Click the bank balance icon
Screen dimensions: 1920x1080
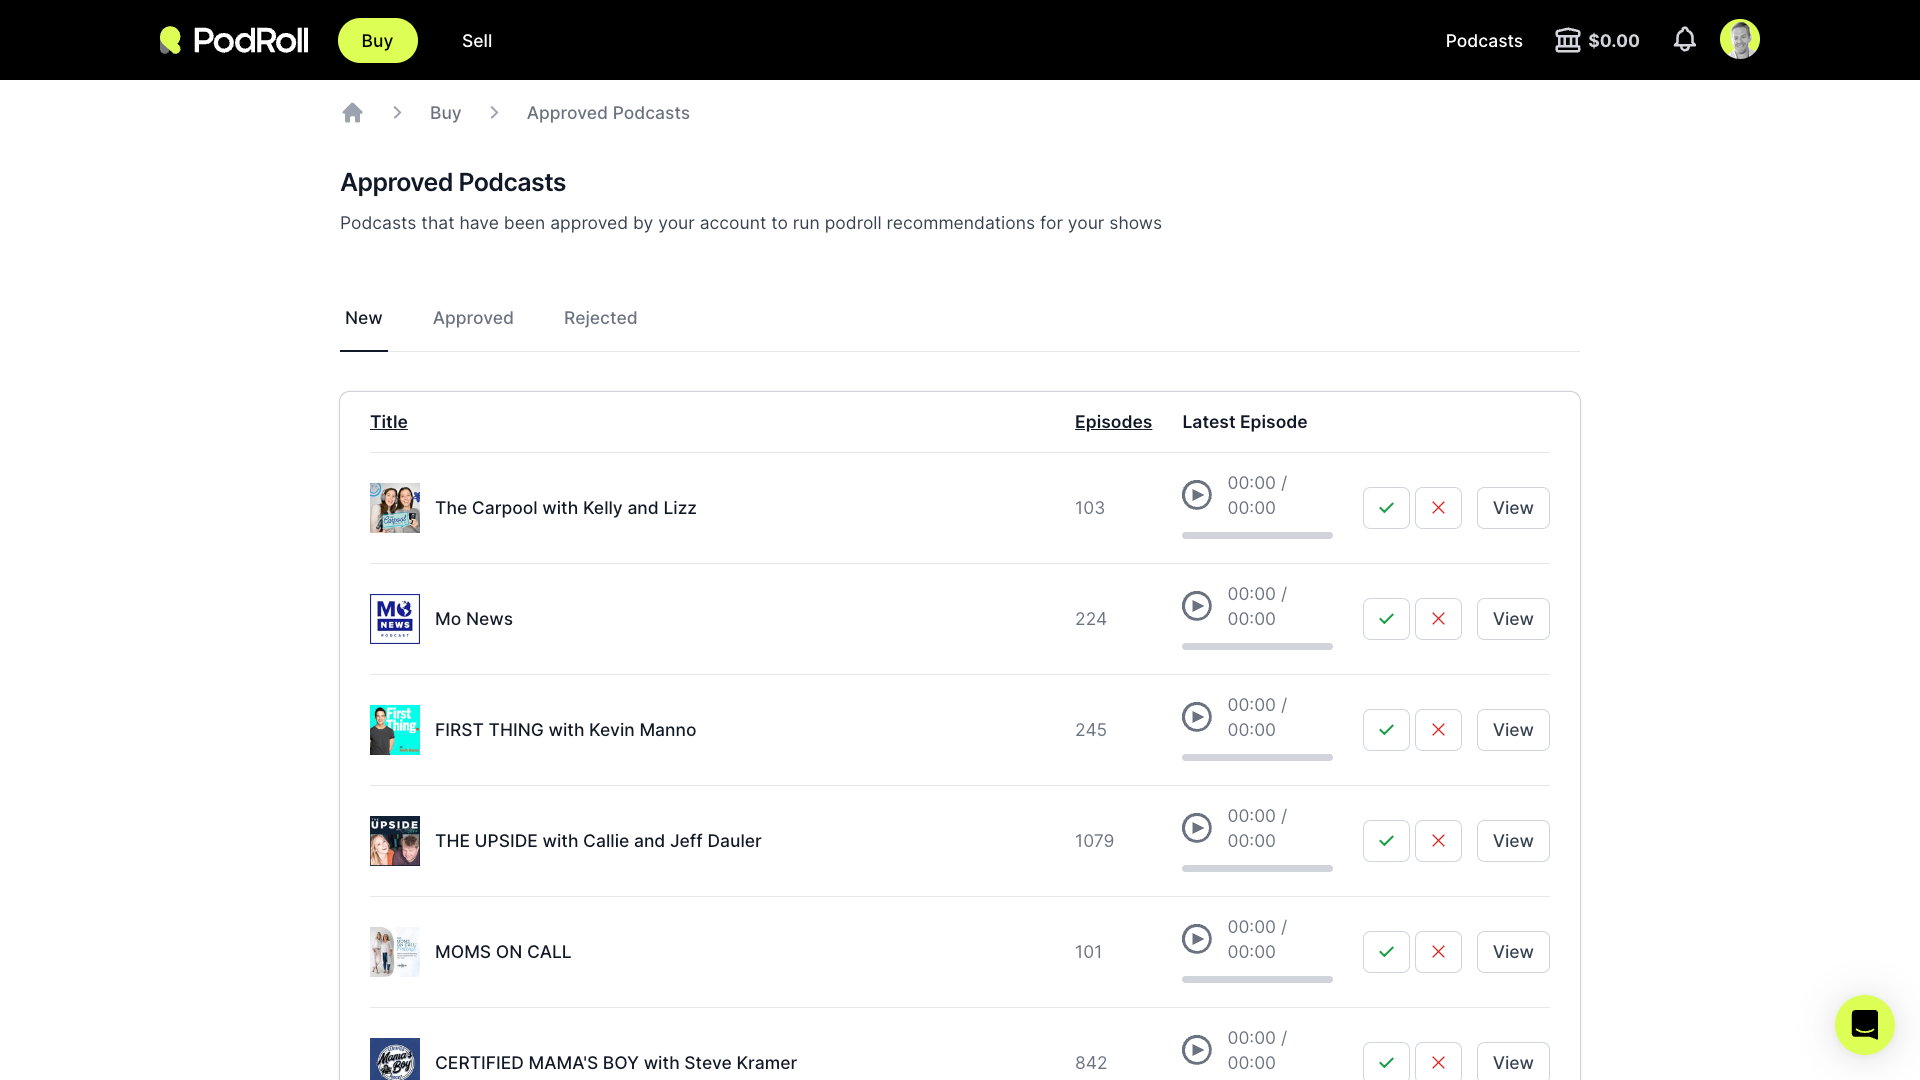[1568, 40]
